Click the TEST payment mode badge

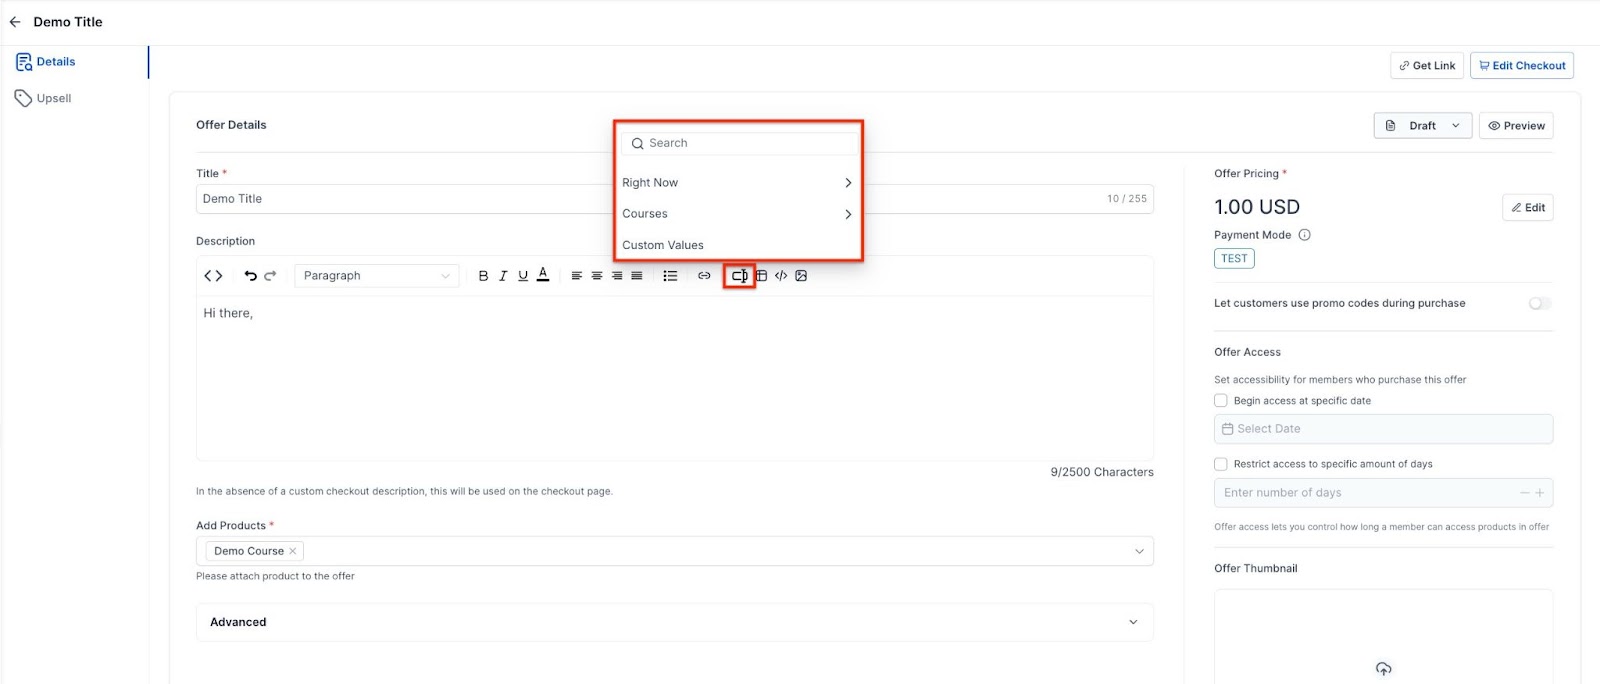1234,258
